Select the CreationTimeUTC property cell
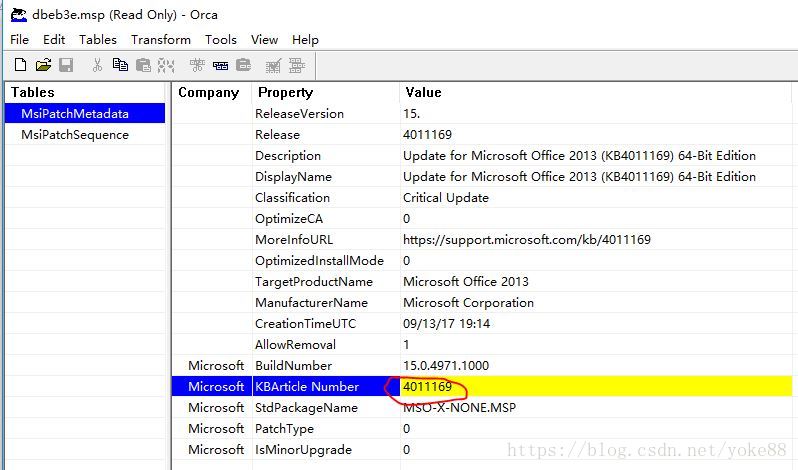 click(306, 324)
